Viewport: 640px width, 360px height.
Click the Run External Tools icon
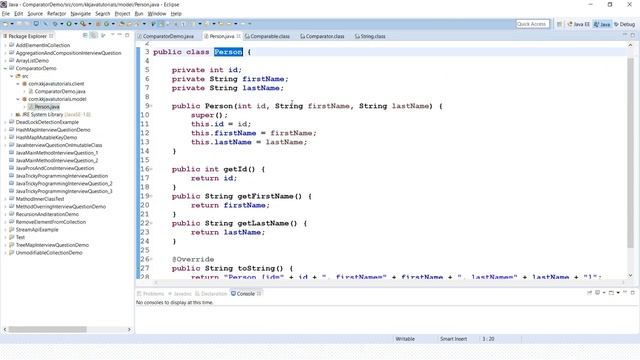coord(83,24)
